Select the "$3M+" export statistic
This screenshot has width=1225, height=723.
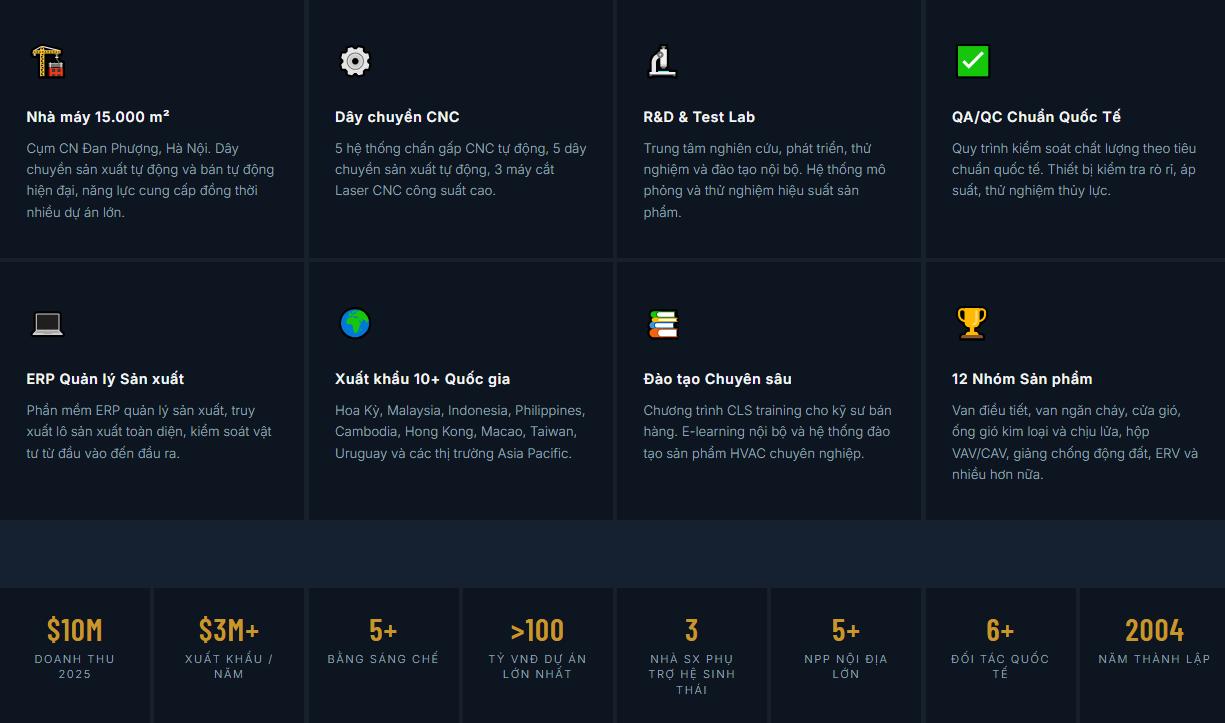229,630
